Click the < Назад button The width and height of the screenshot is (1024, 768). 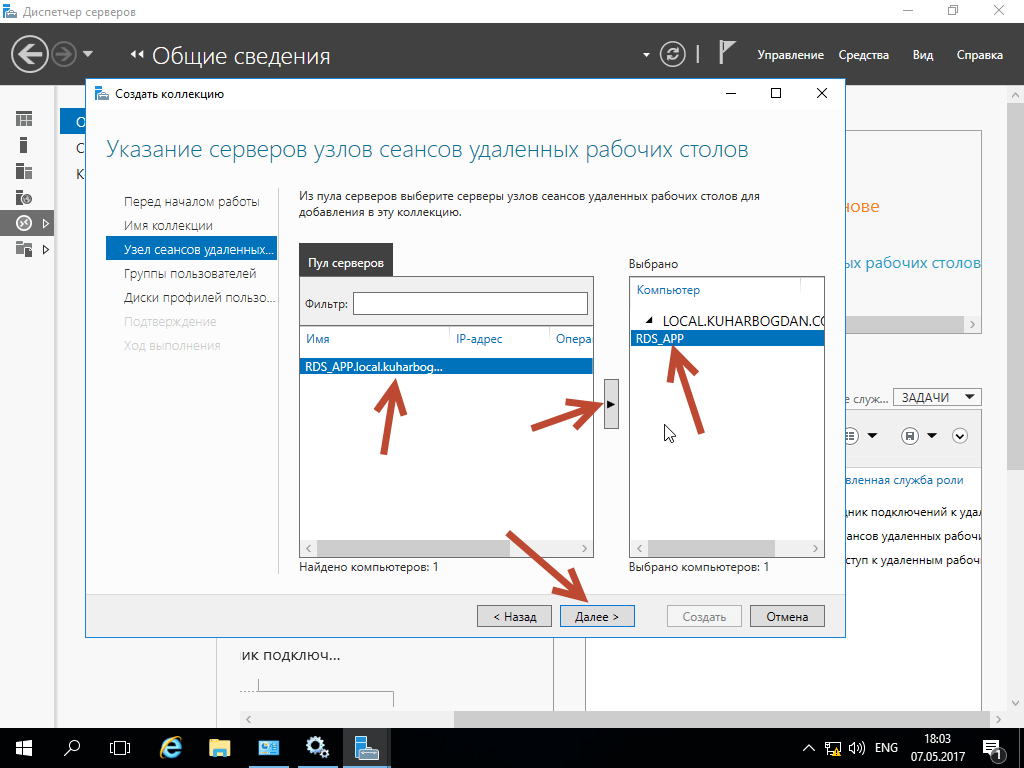514,617
